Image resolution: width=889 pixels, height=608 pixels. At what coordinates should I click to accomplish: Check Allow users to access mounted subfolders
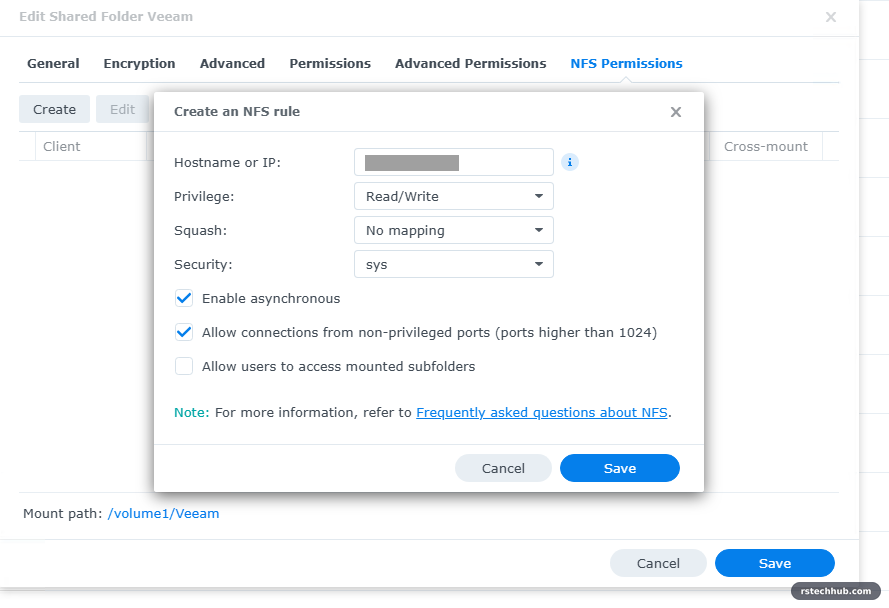(184, 366)
